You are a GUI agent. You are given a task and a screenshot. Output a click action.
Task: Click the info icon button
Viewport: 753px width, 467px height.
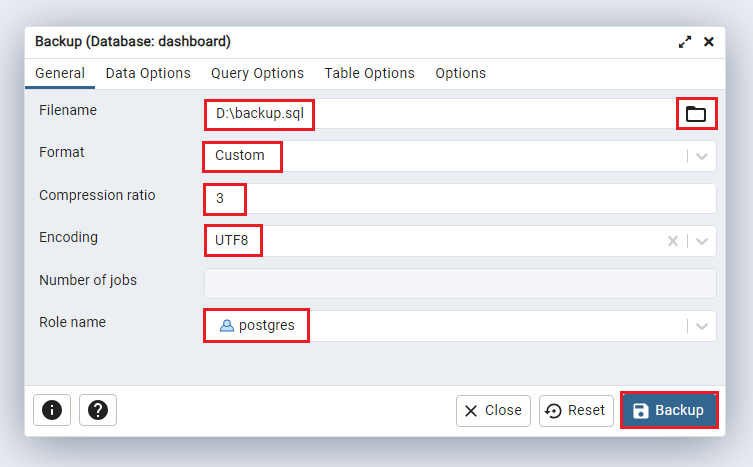[51, 410]
